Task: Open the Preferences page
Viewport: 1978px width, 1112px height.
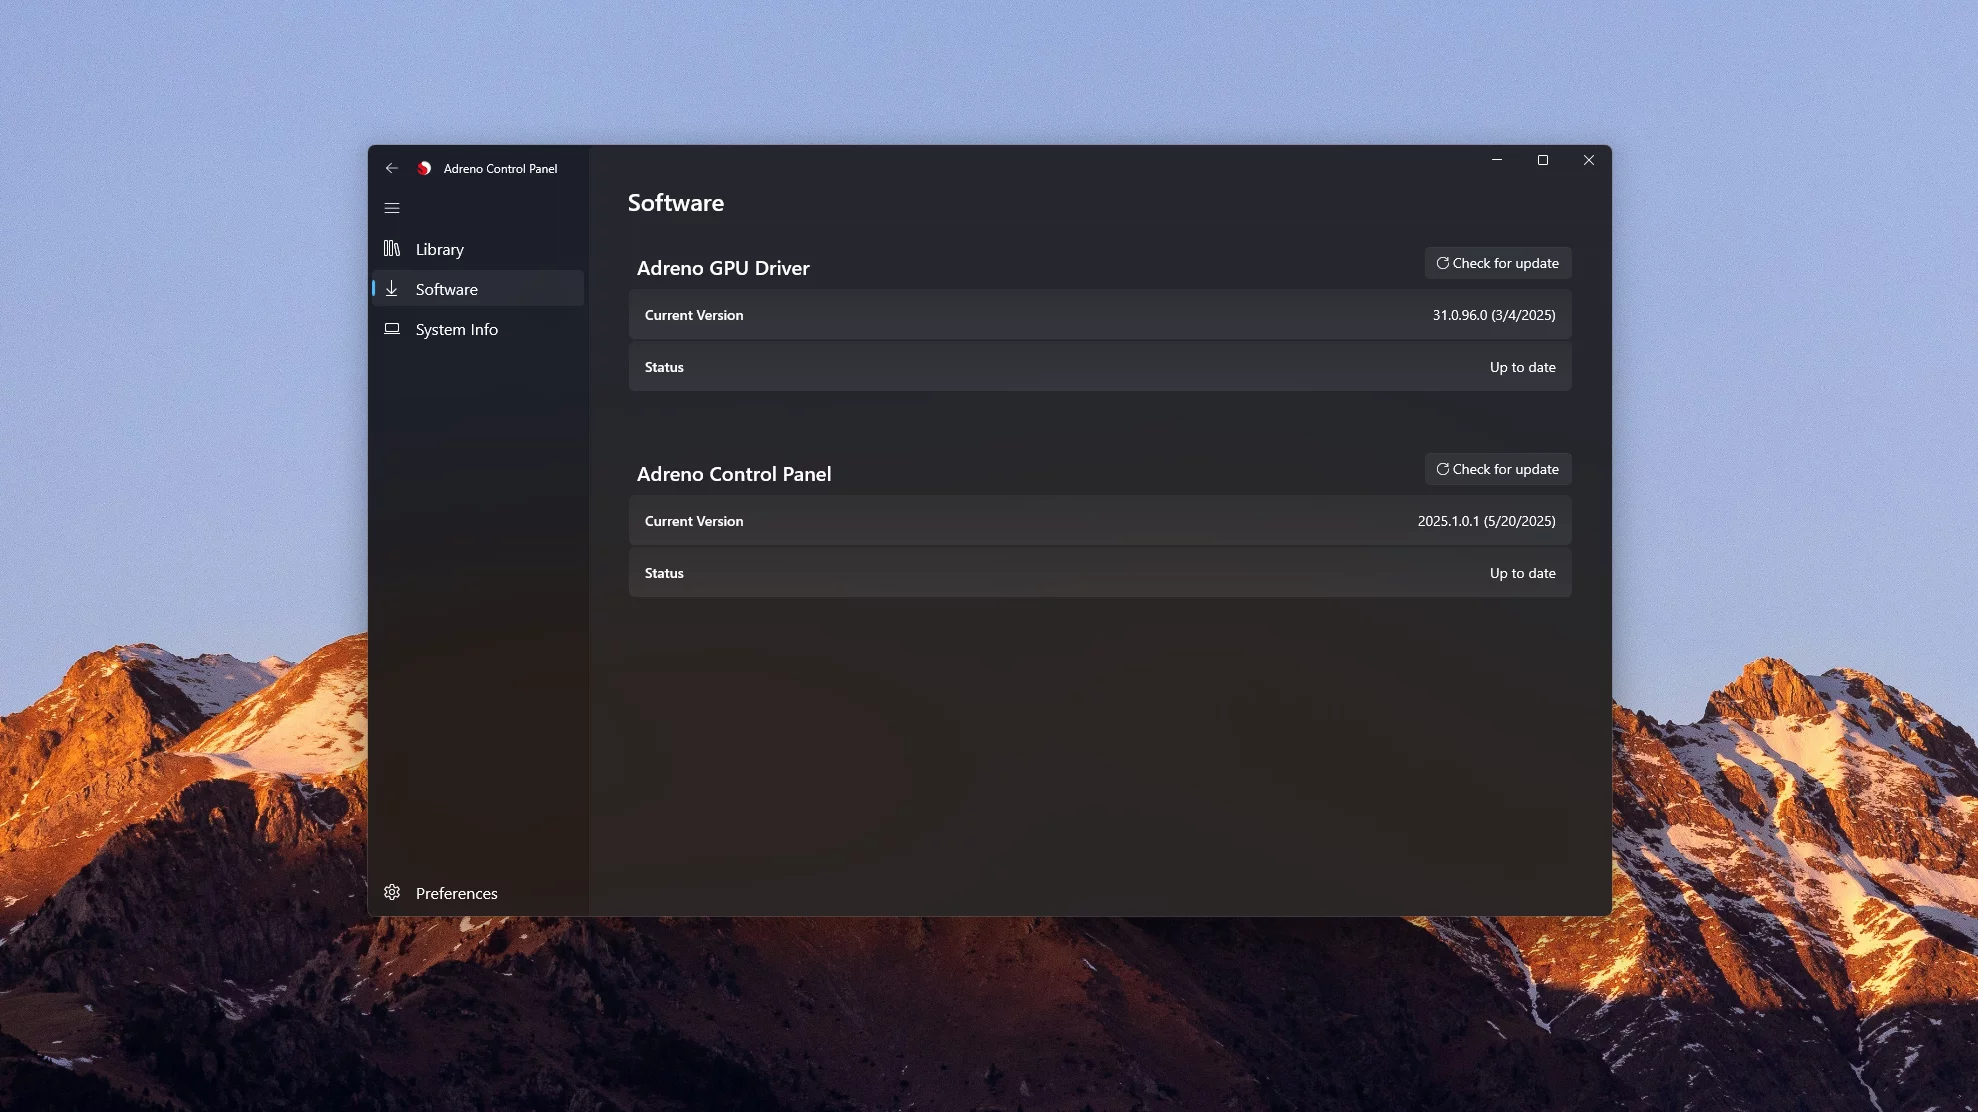Action: pos(456,893)
